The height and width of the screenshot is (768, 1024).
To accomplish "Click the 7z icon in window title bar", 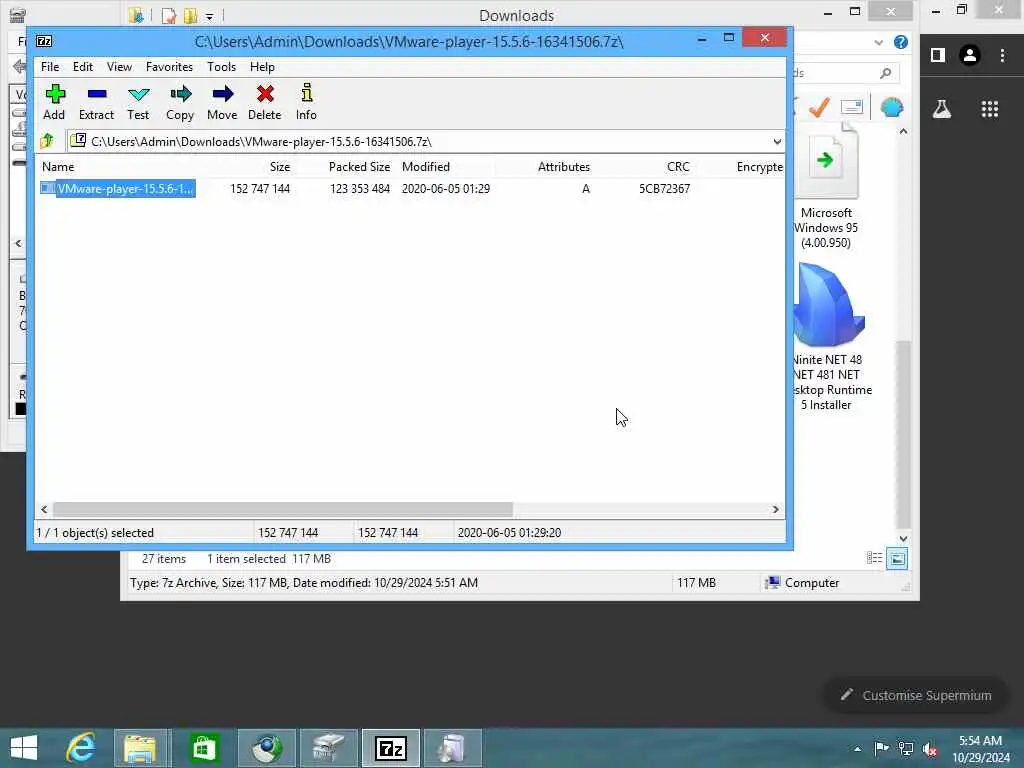I will click(44, 41).
